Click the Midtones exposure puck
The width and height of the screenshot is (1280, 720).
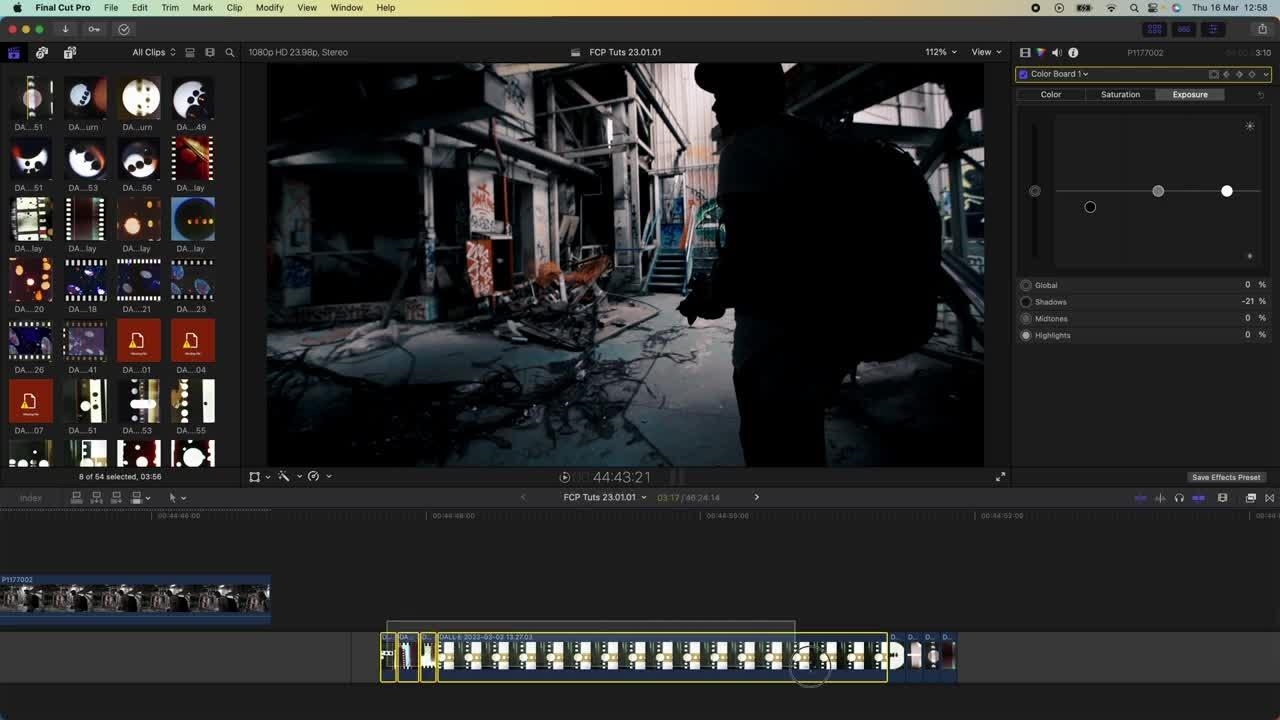tap(1158, 191)
